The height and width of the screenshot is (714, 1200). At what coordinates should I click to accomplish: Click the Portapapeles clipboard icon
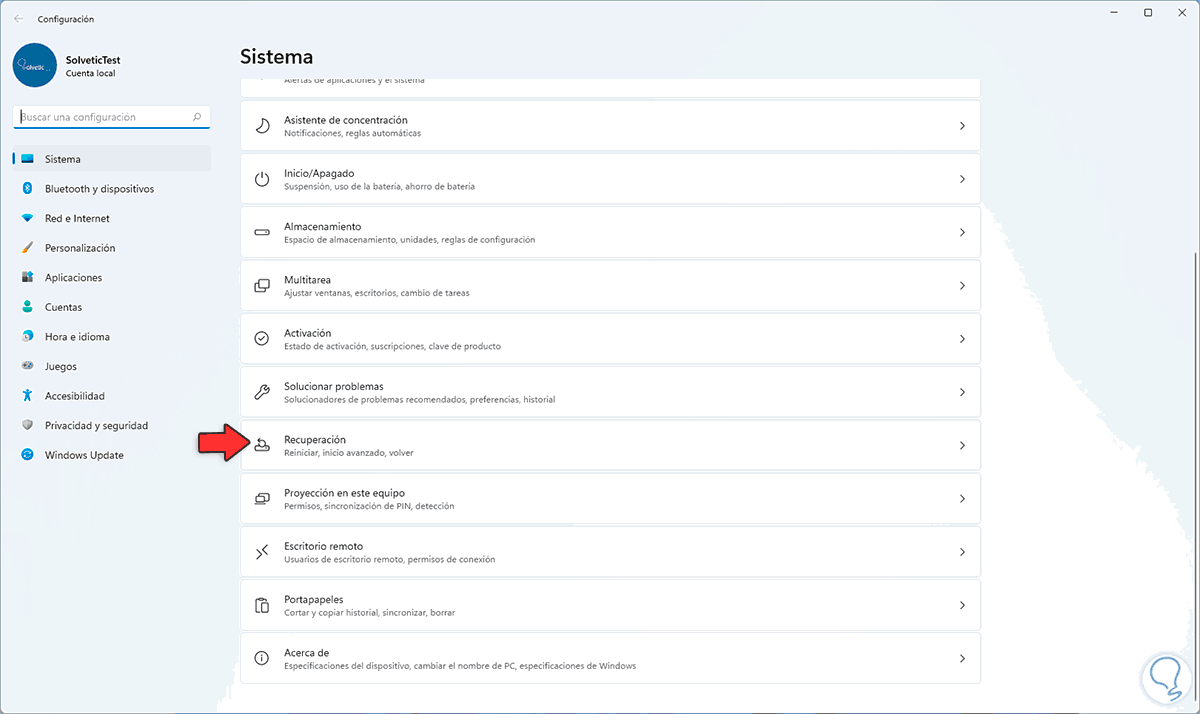(262, 605)
